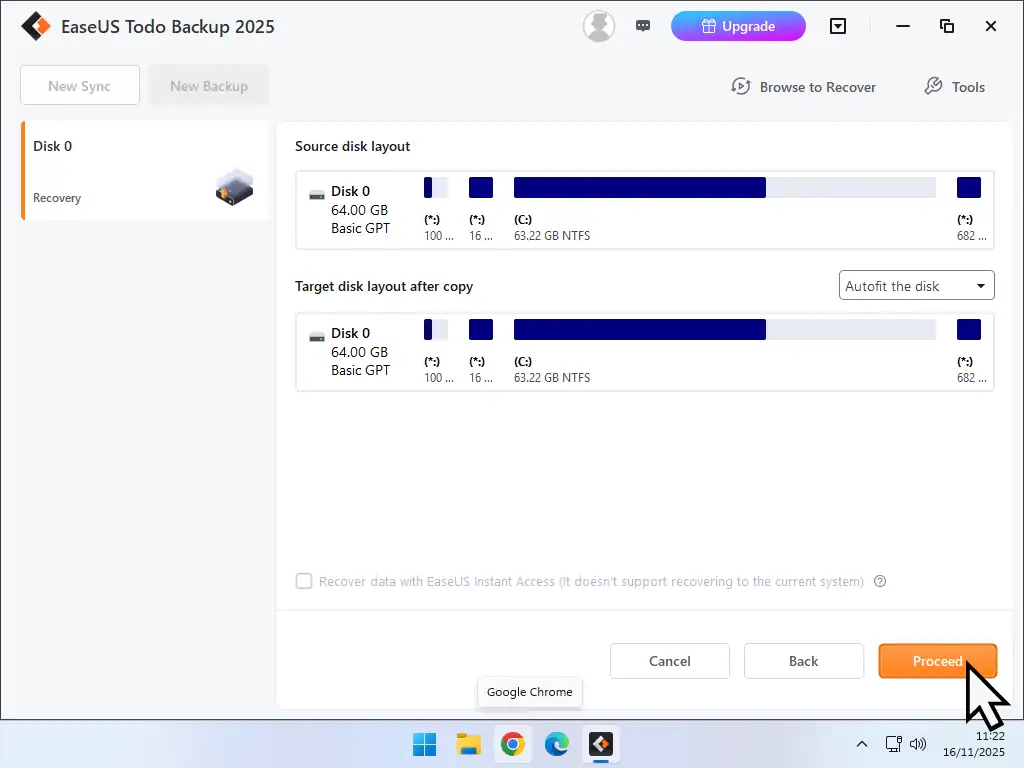Viewport: 1024px width, 768px height.
Task: Open the Tools menu via wrench icon
Action: point(933,87)
